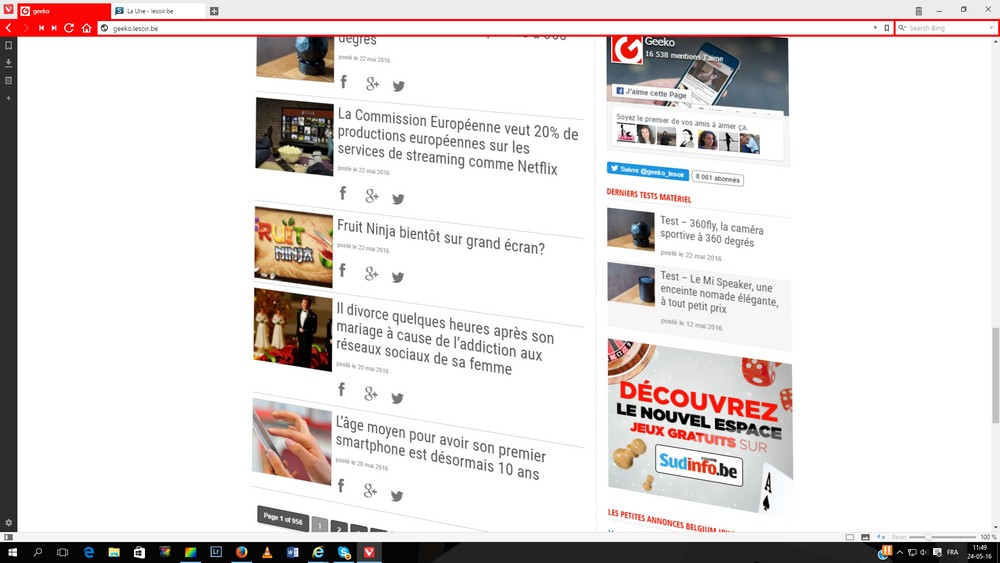Viewport: 1000px width, 563px height.
Task: Click the vertical page scrollbar thumb
Action: point(995,374)
